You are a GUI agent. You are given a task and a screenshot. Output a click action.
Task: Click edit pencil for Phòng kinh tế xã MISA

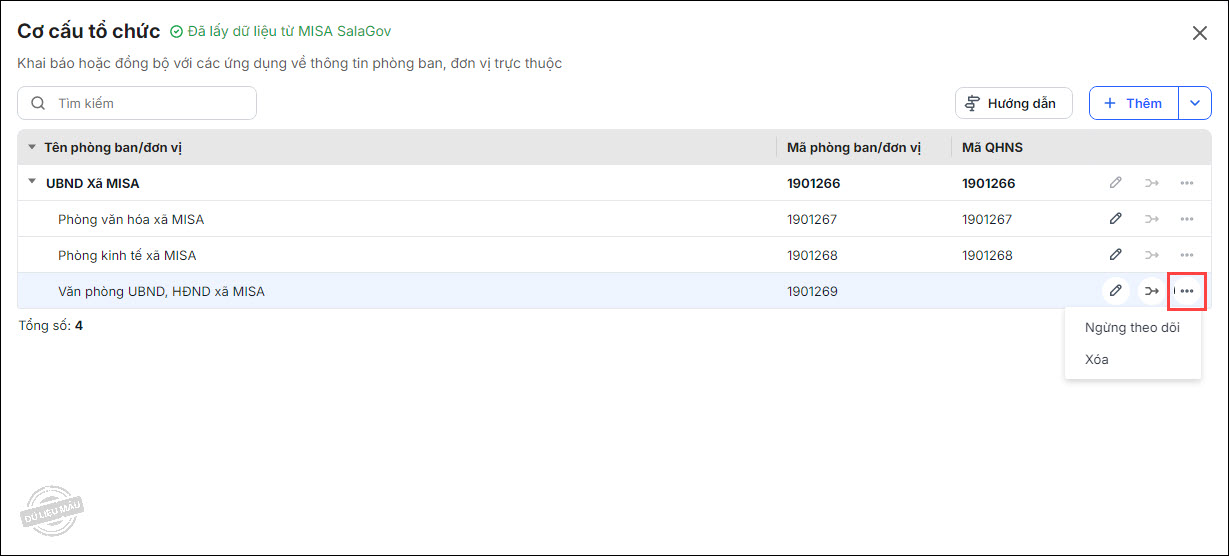(1115, 255)
